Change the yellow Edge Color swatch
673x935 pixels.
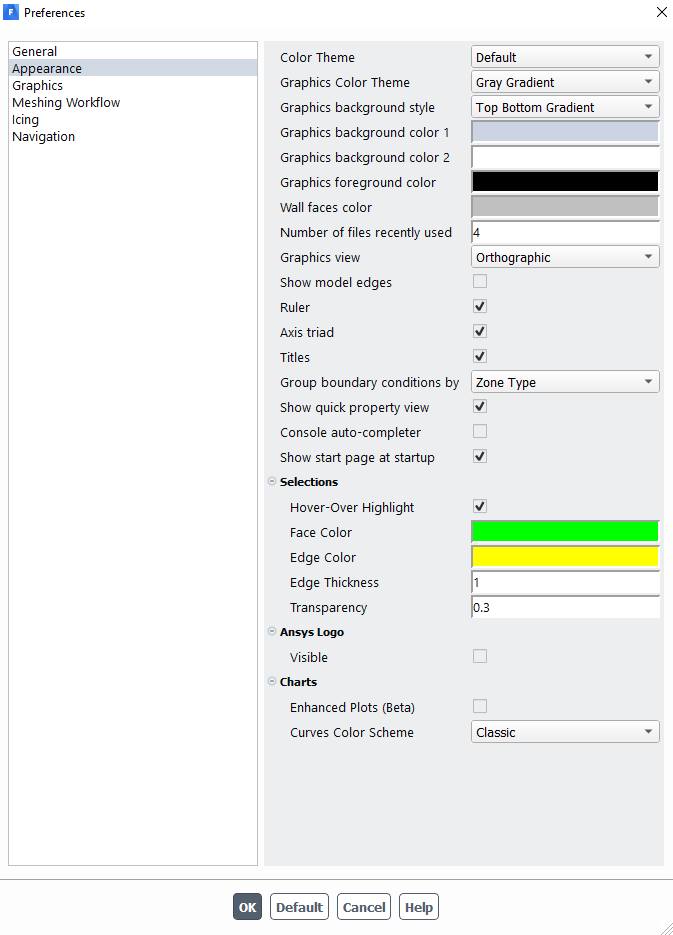pyautogui.click(x=565, y=557)
